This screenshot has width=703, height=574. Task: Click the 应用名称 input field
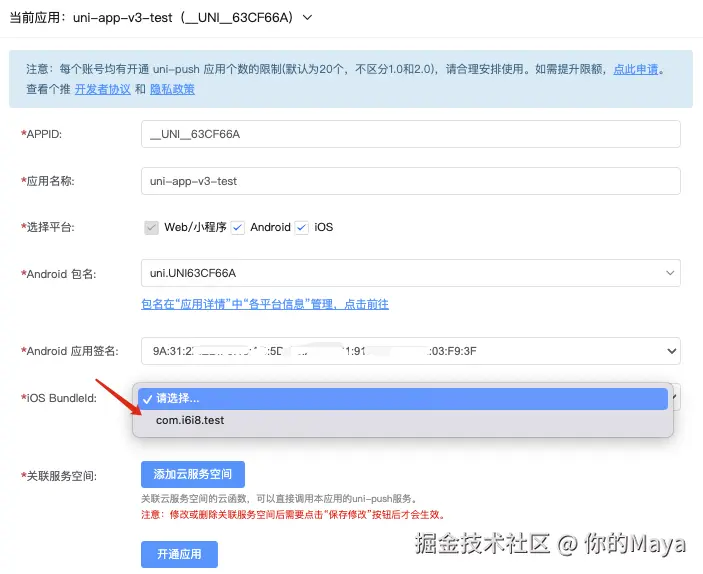(411, 181)
